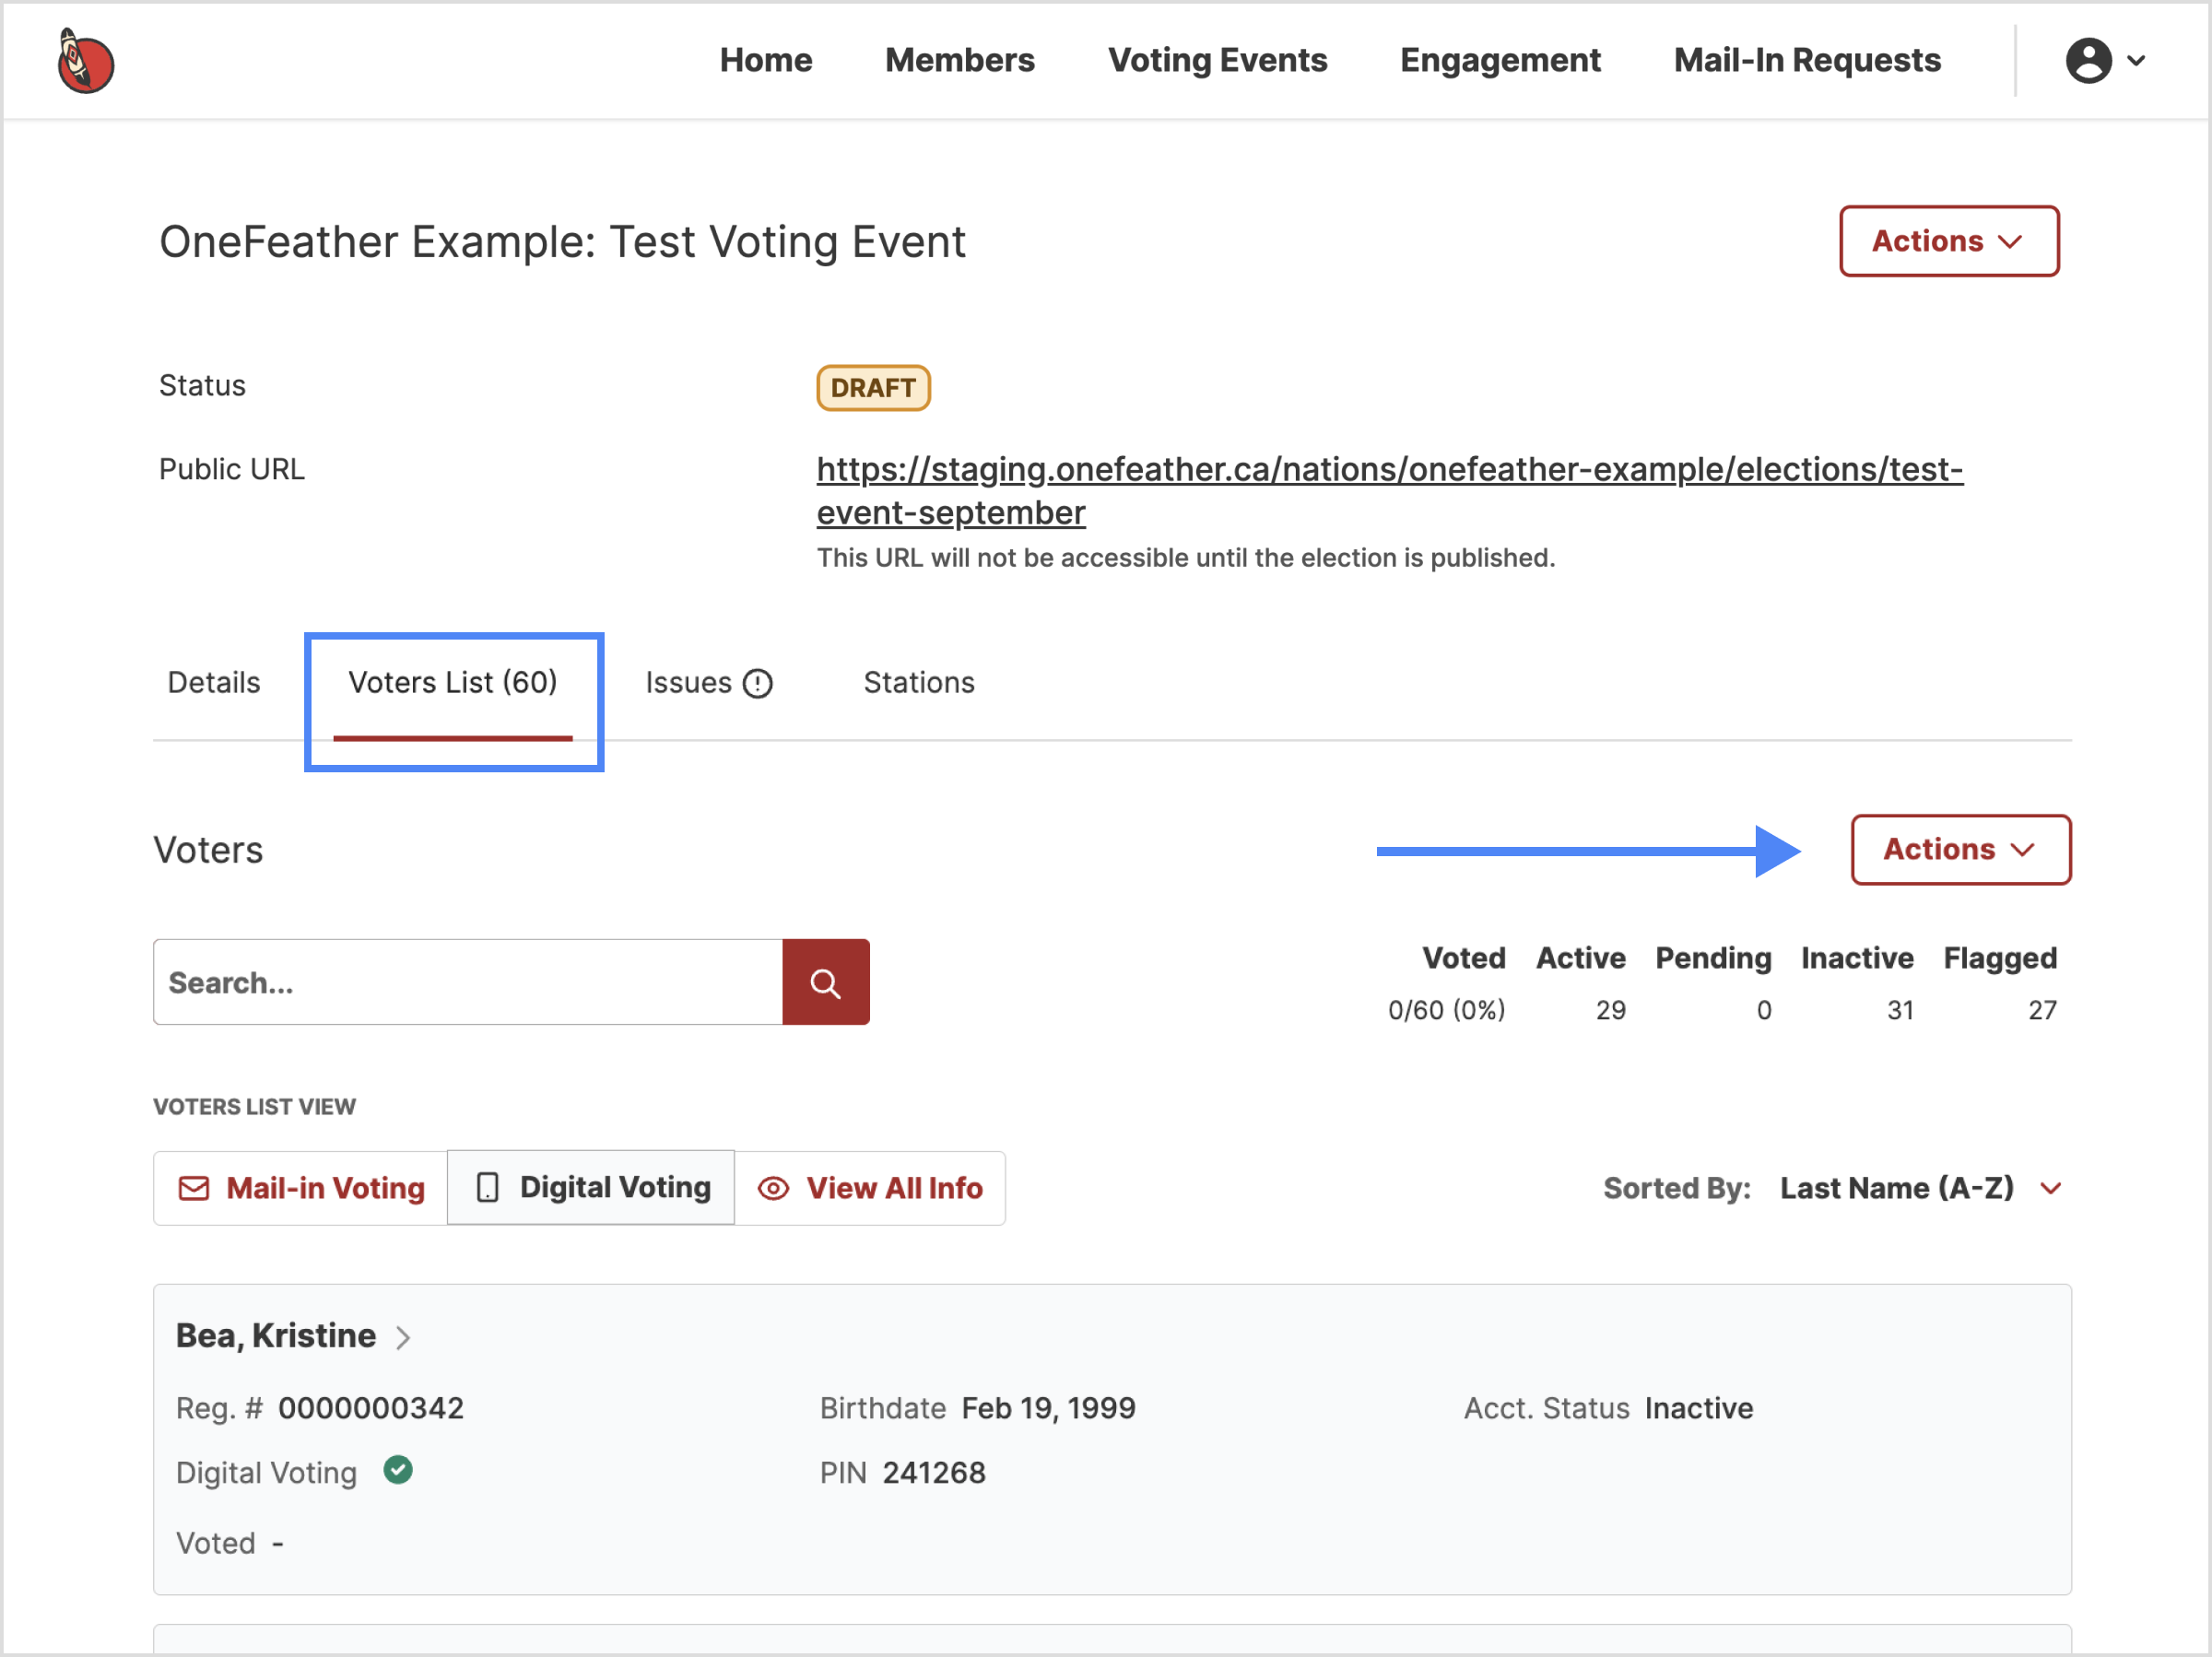Image resolution: width=2212 pixels, height=1657 pixels.
Task: Click the green Digital Voting checkmark
Action: coord(398,1470)
